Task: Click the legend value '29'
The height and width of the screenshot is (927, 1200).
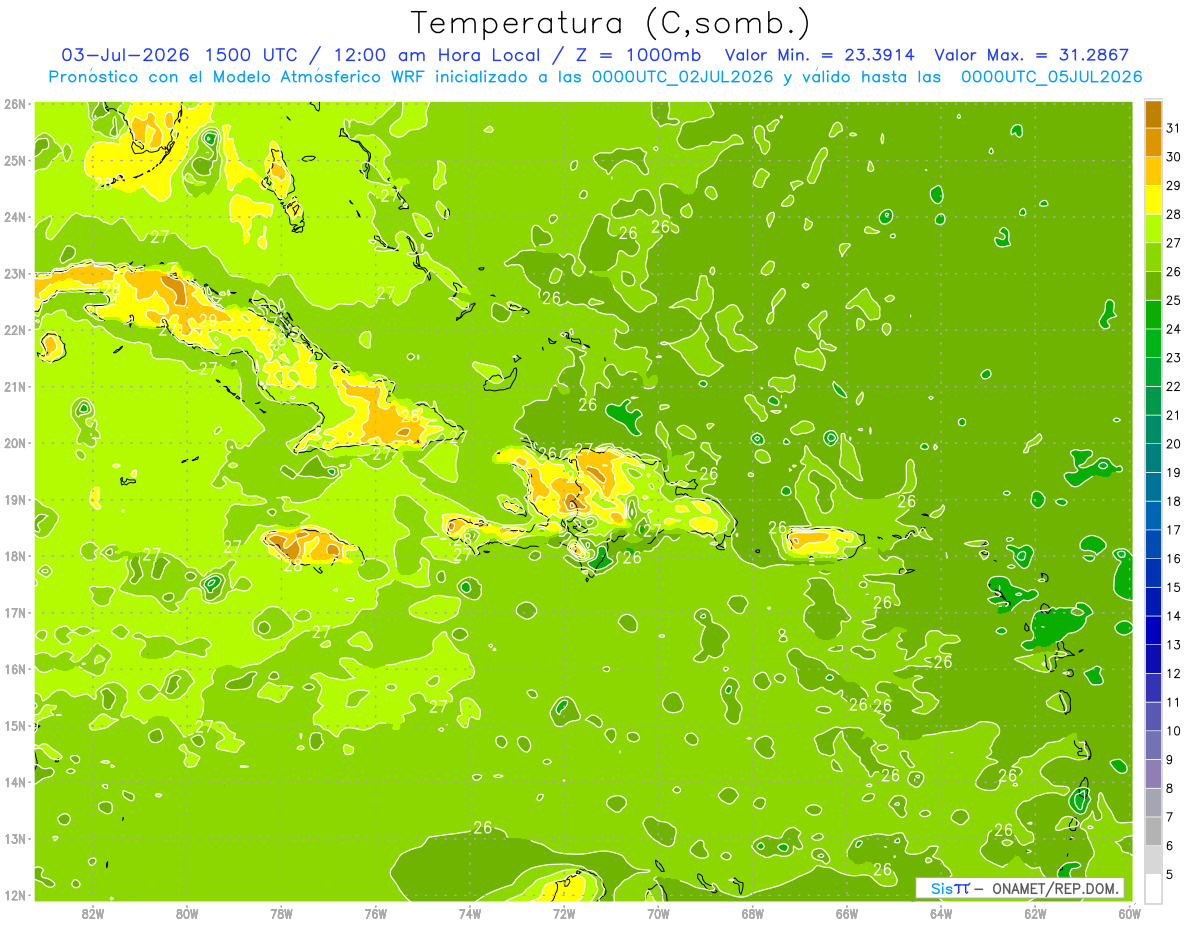Action: [x=1173, y=185]
